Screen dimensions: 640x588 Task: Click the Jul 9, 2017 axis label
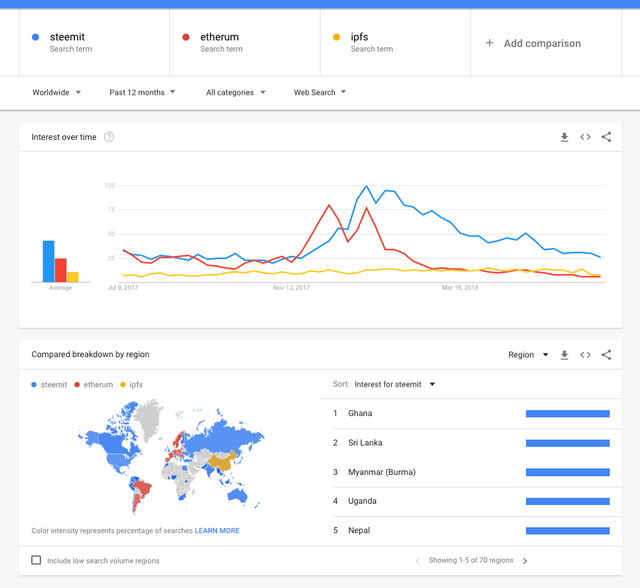[123, 288]
